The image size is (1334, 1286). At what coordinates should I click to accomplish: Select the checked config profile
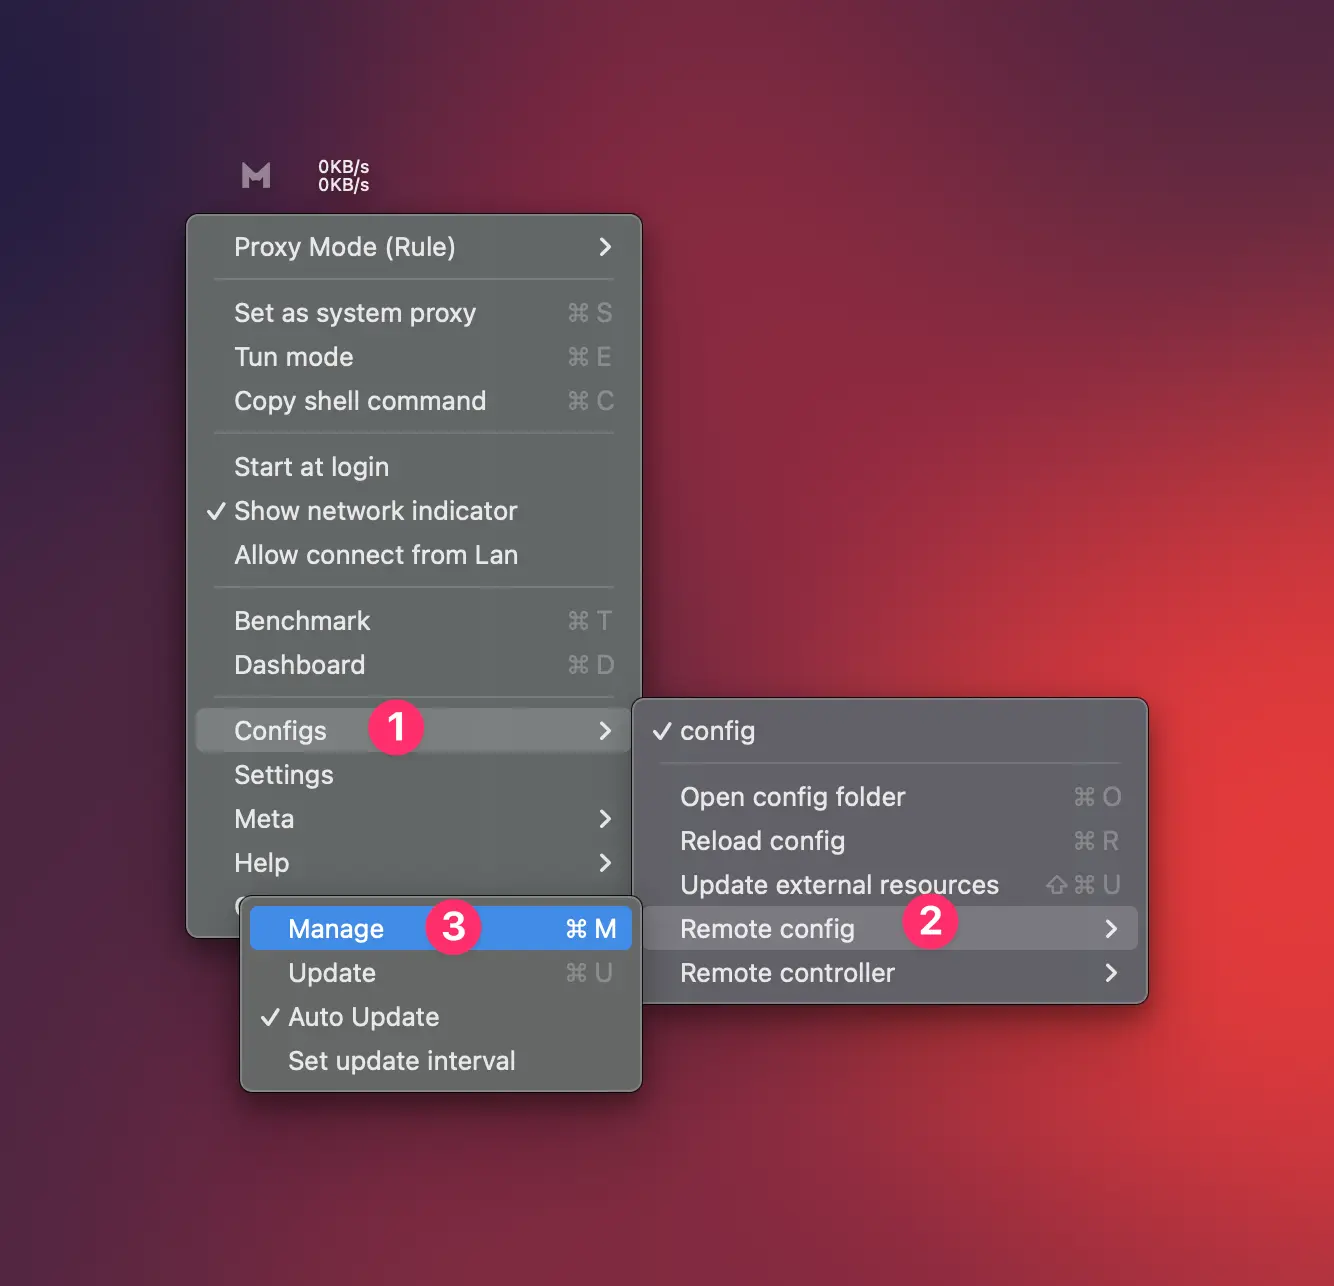[717, 731]
